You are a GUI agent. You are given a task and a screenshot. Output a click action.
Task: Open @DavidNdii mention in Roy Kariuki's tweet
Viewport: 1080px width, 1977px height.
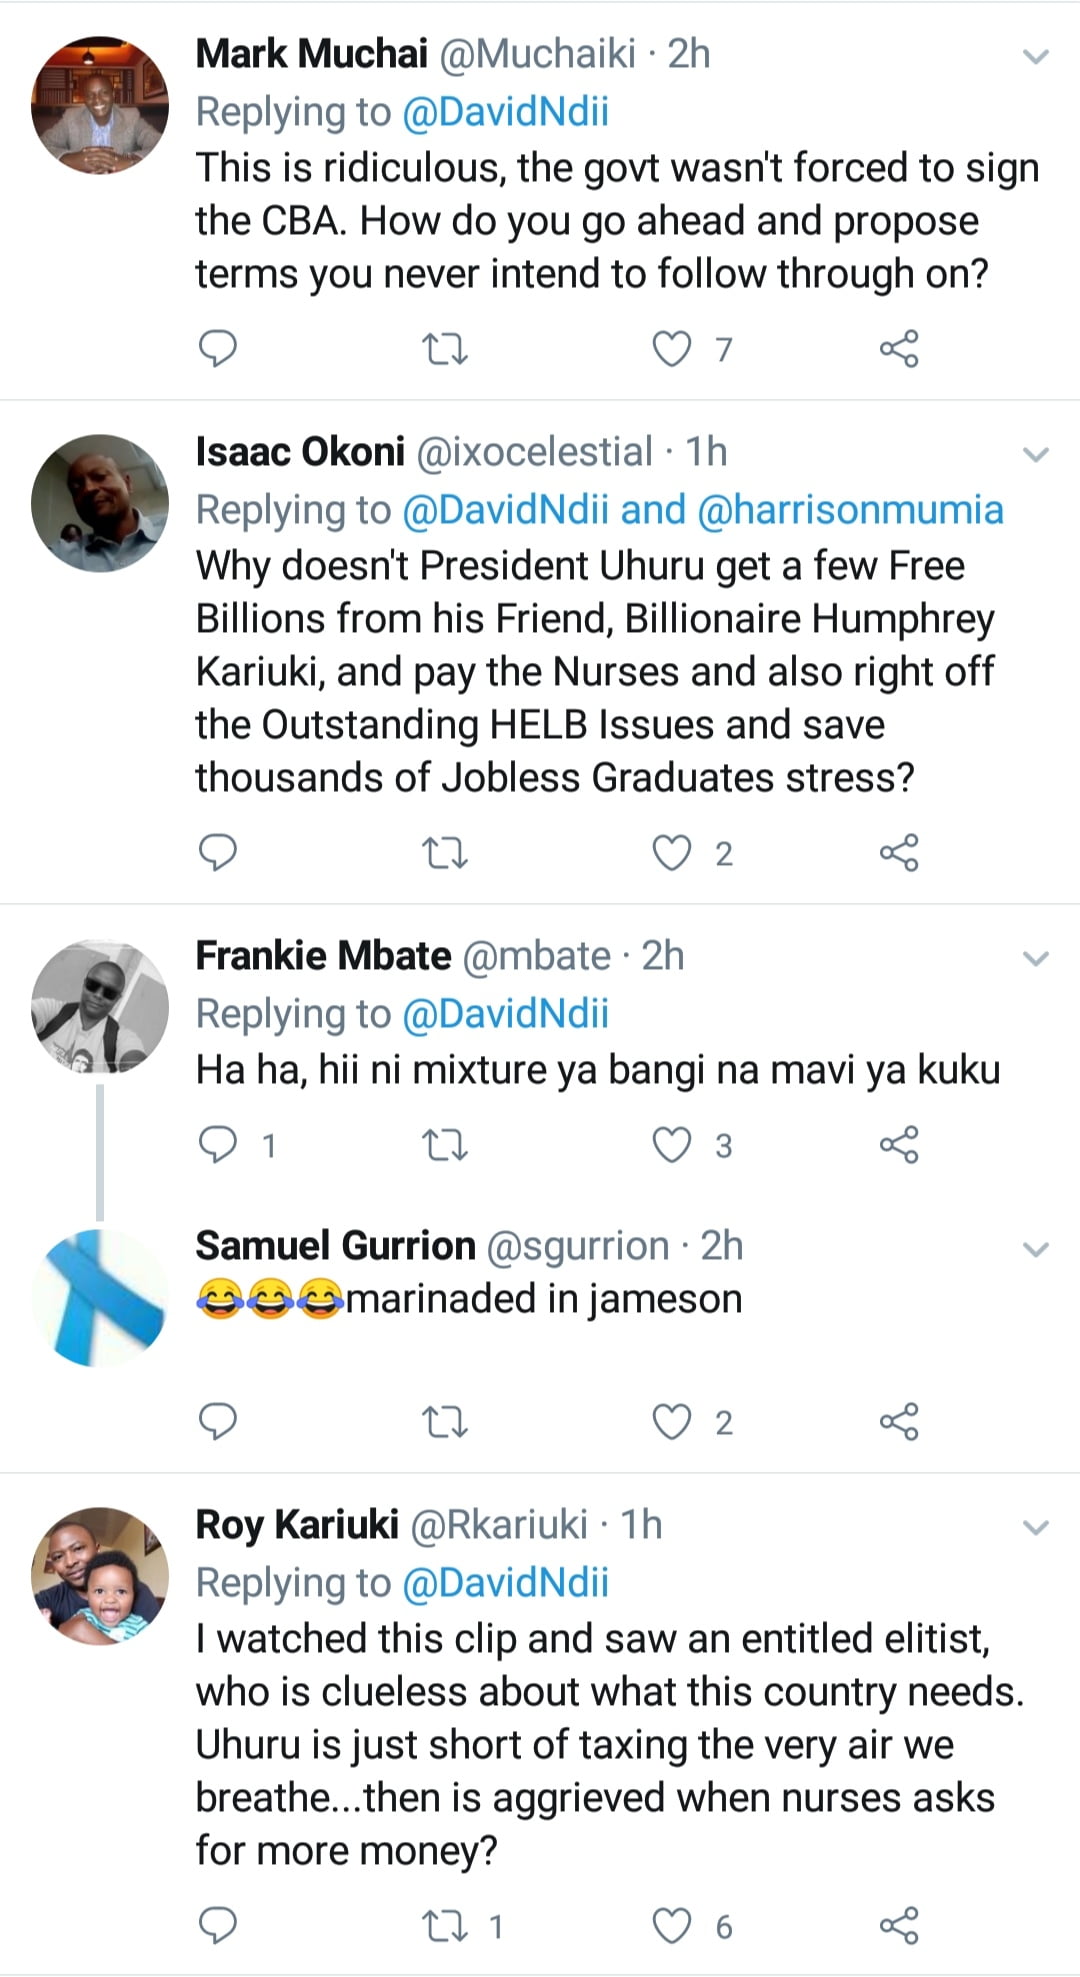pos(505,1582)
